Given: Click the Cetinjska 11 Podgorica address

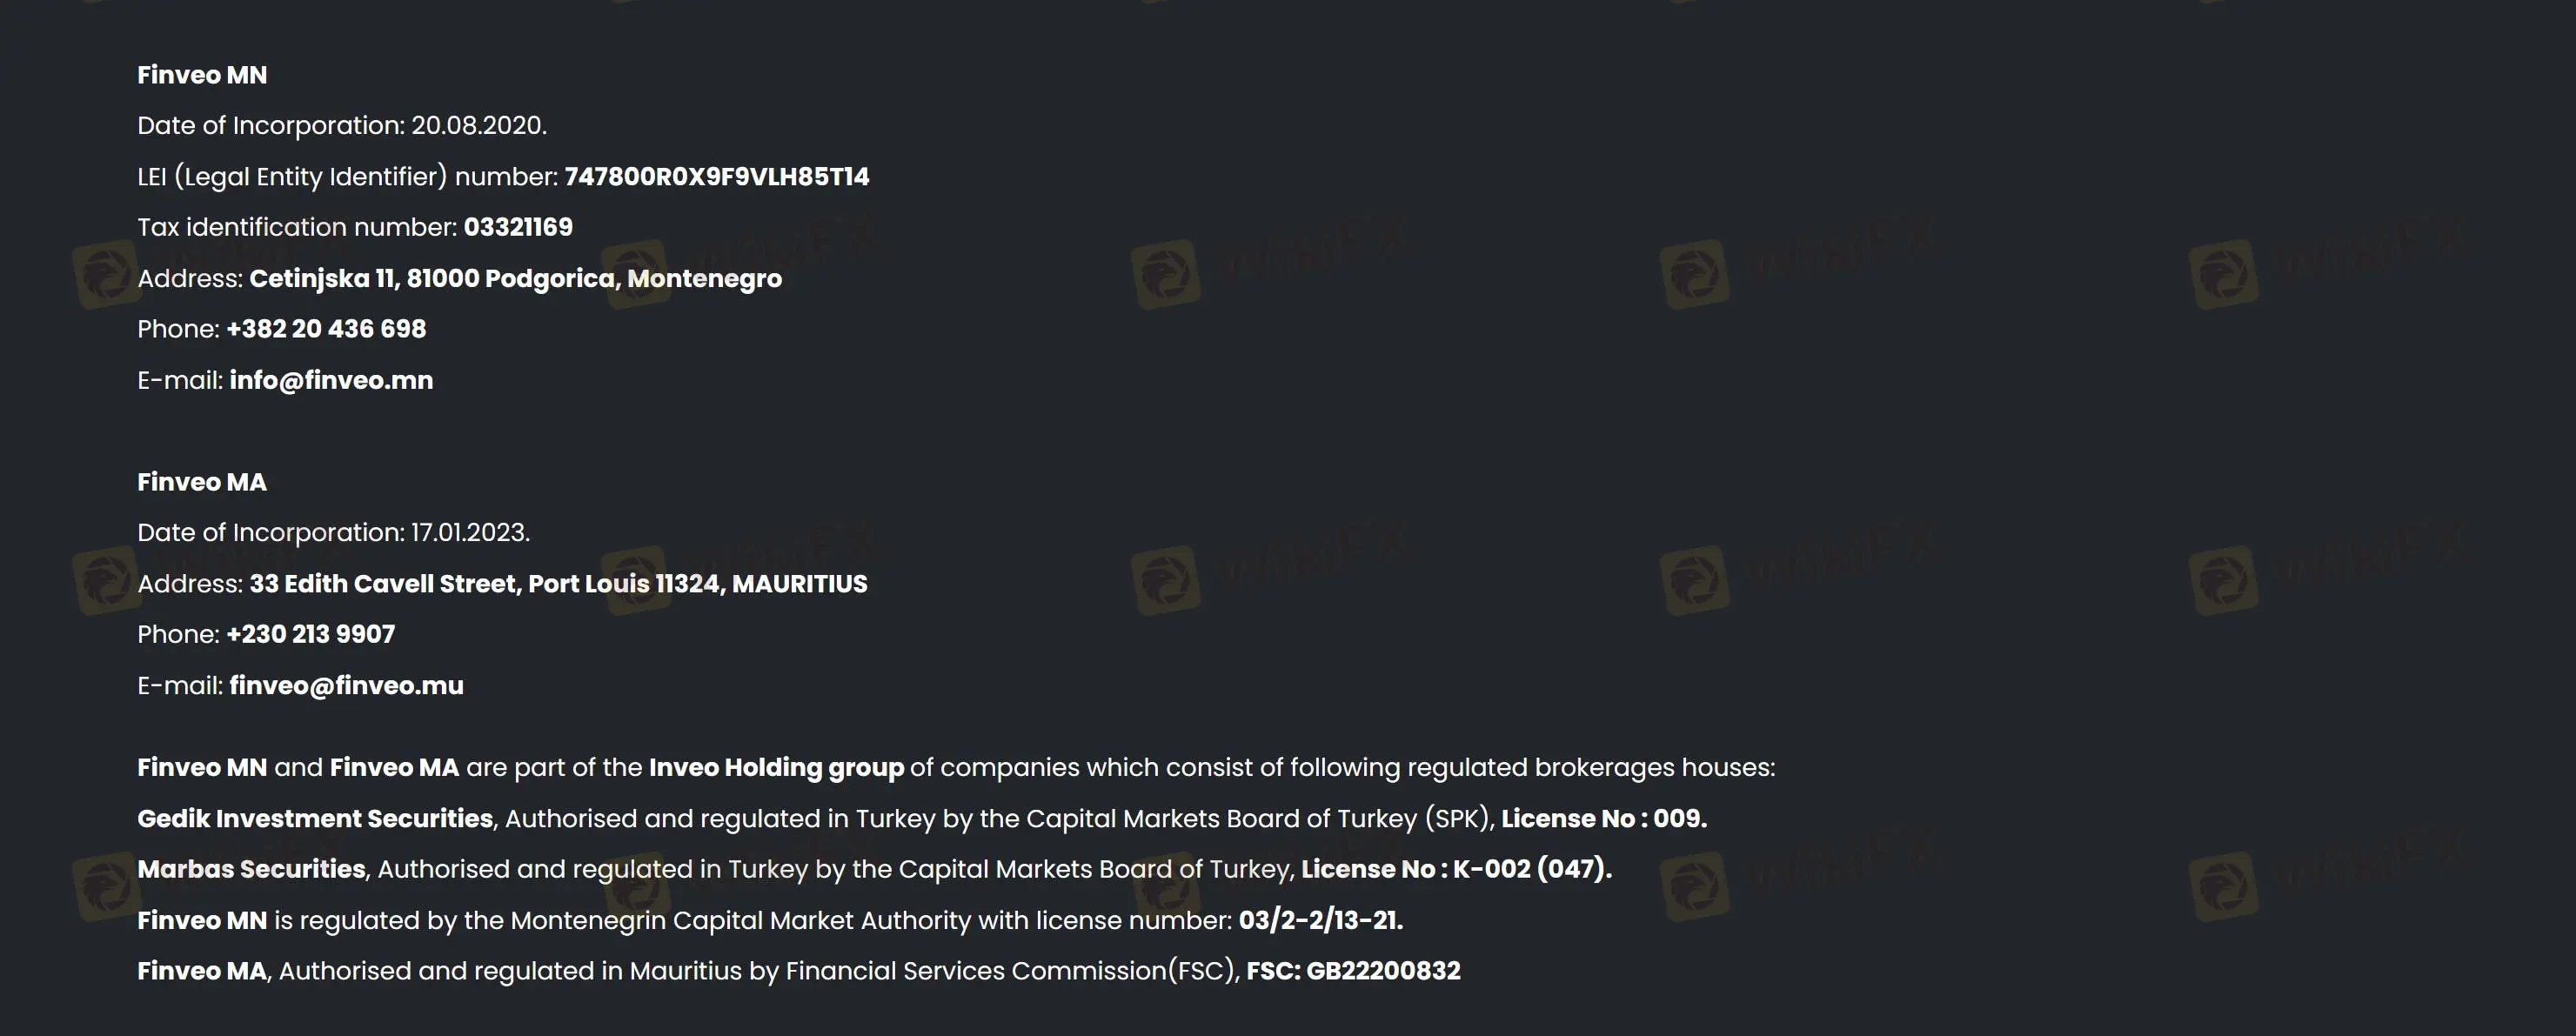Looking at the screenshot, I should click(515, 278).
